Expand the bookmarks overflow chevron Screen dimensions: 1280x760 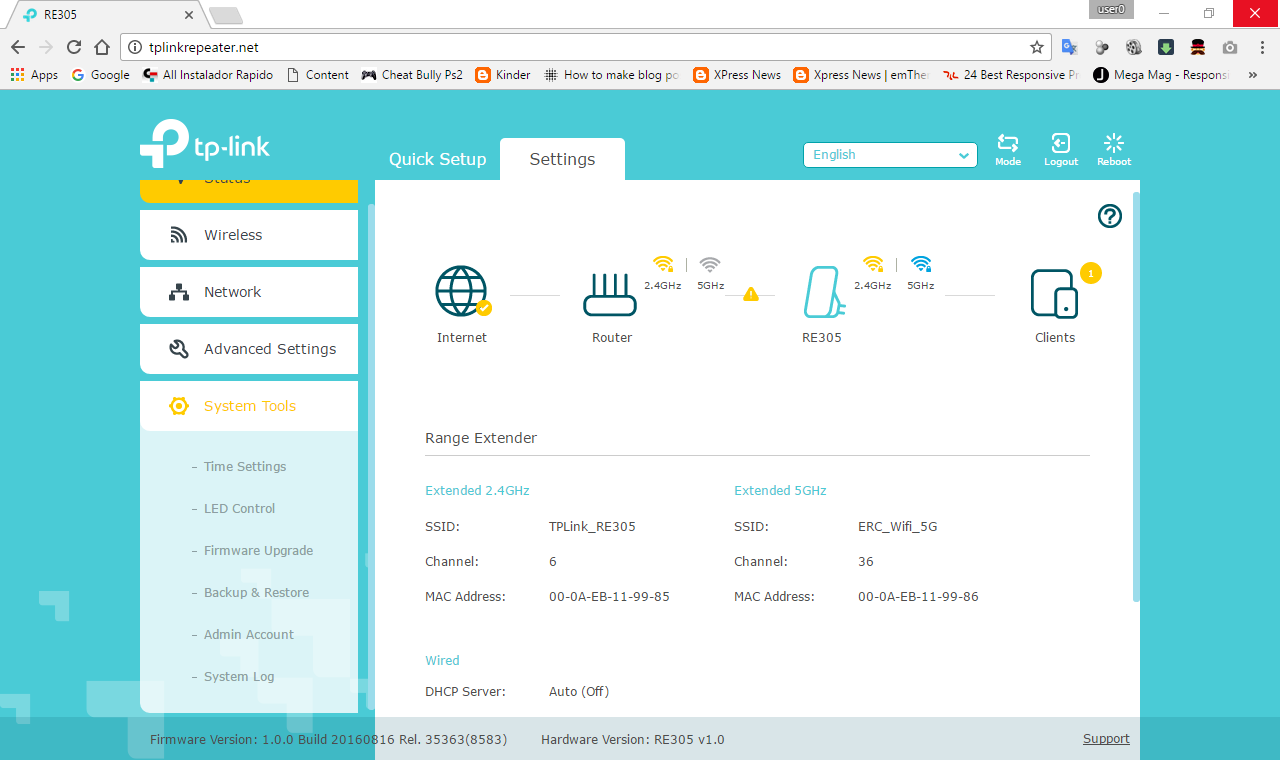coord(1253,75)
